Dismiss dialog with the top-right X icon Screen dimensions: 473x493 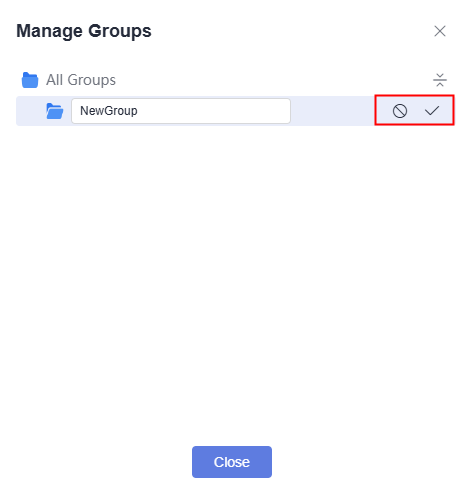(440, 31)
